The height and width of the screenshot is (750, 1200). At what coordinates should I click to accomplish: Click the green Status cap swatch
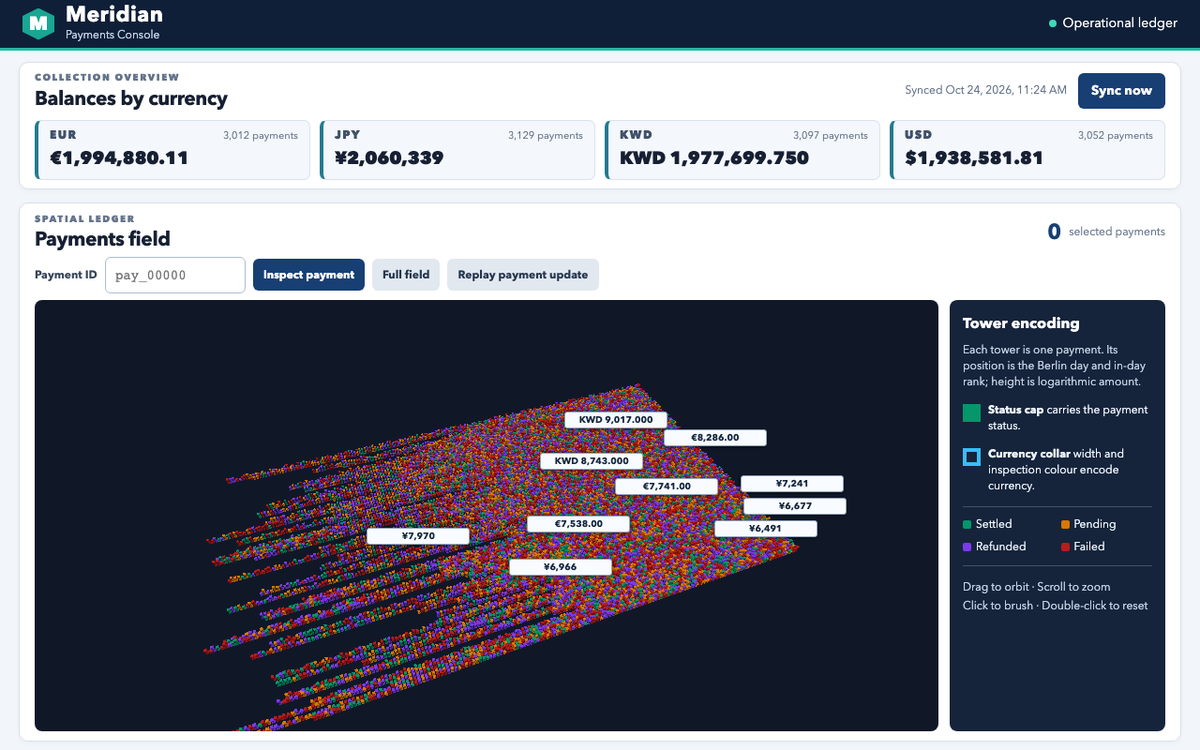click(971, 413)
